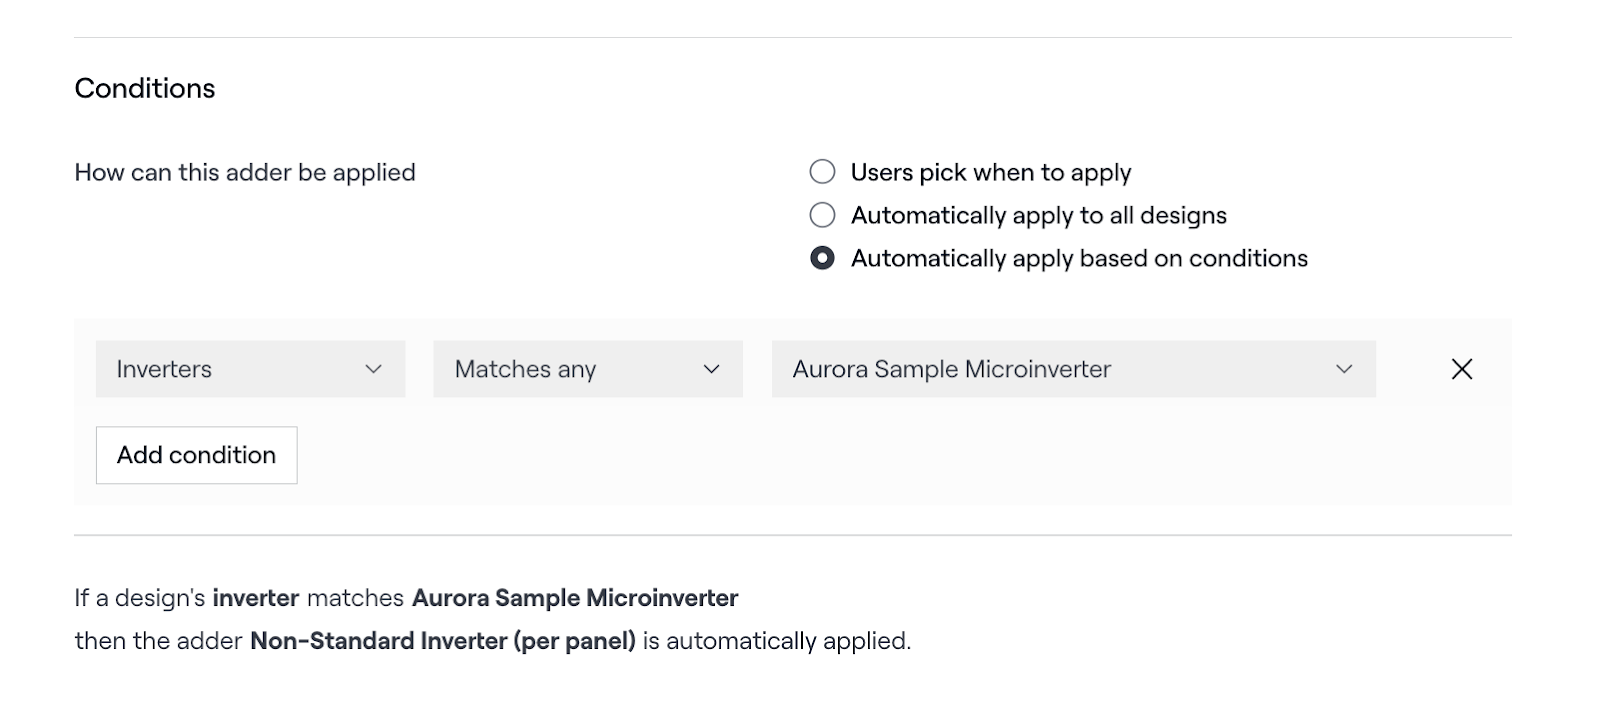Click the chevron arrow next to Matches any
Image resolution: width=1600 pixels, height=713 pixels.
pos(711,369)
